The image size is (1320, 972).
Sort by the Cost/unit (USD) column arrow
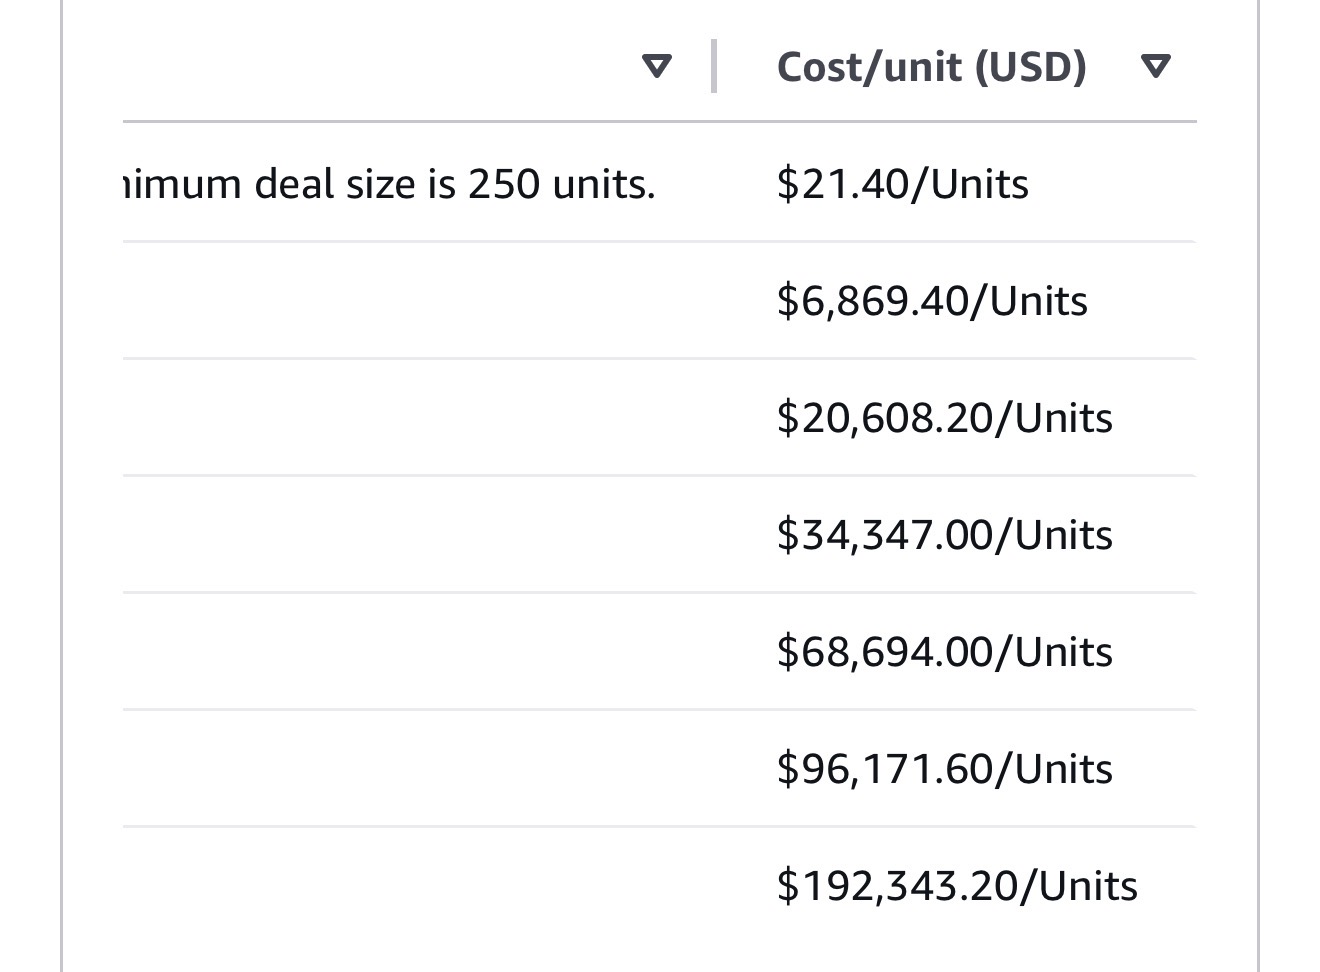[x=1155, y=67]
